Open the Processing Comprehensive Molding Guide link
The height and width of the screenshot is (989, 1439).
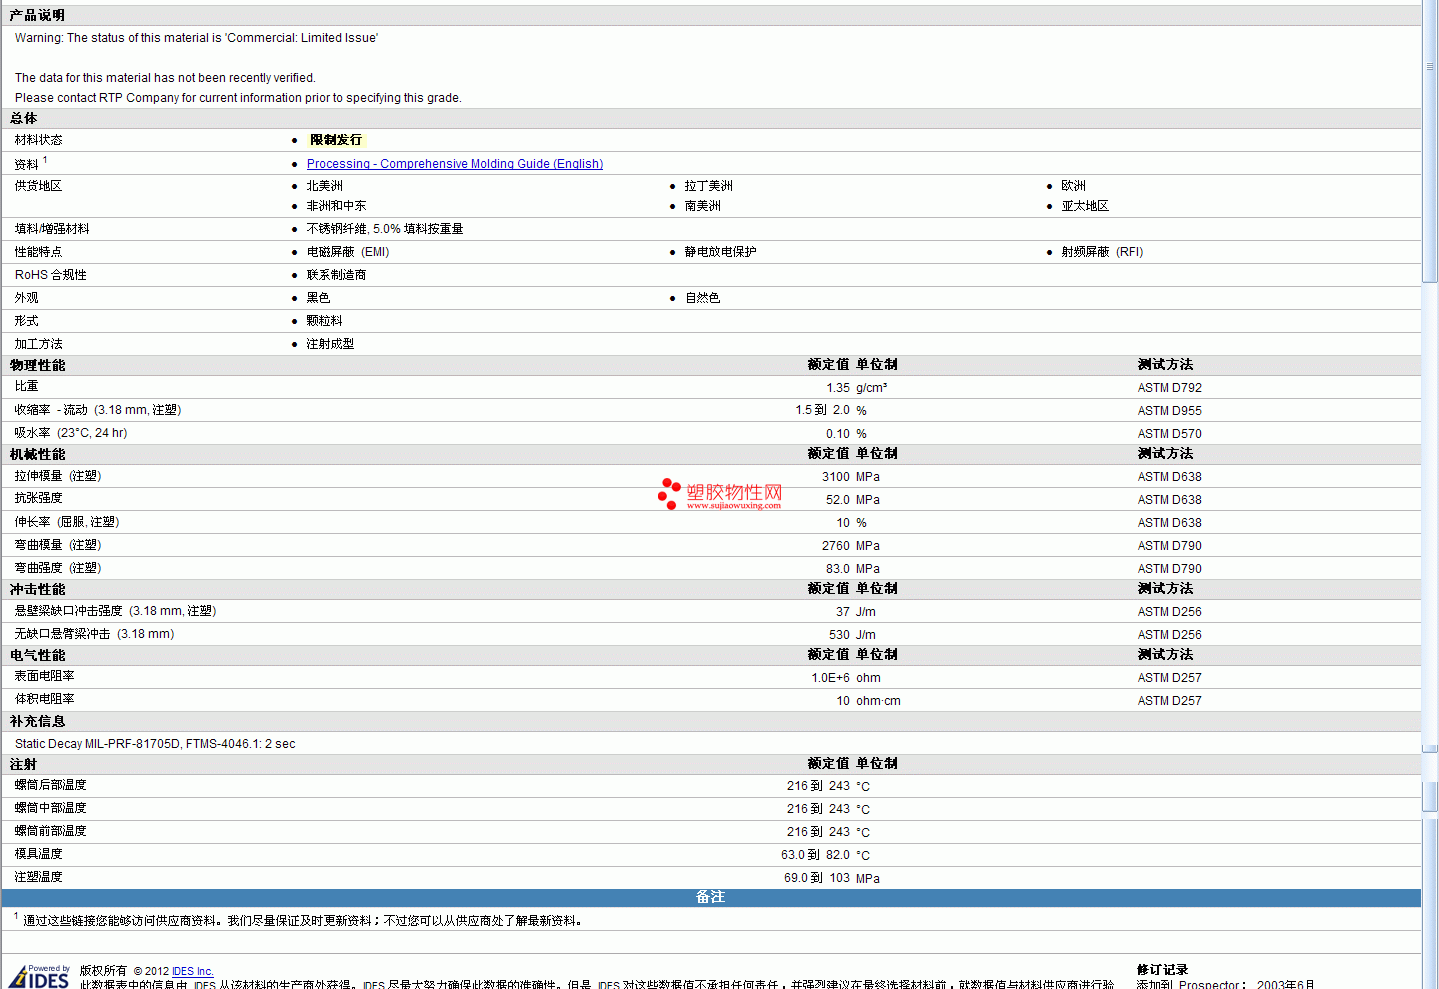[x=454, y=164]
